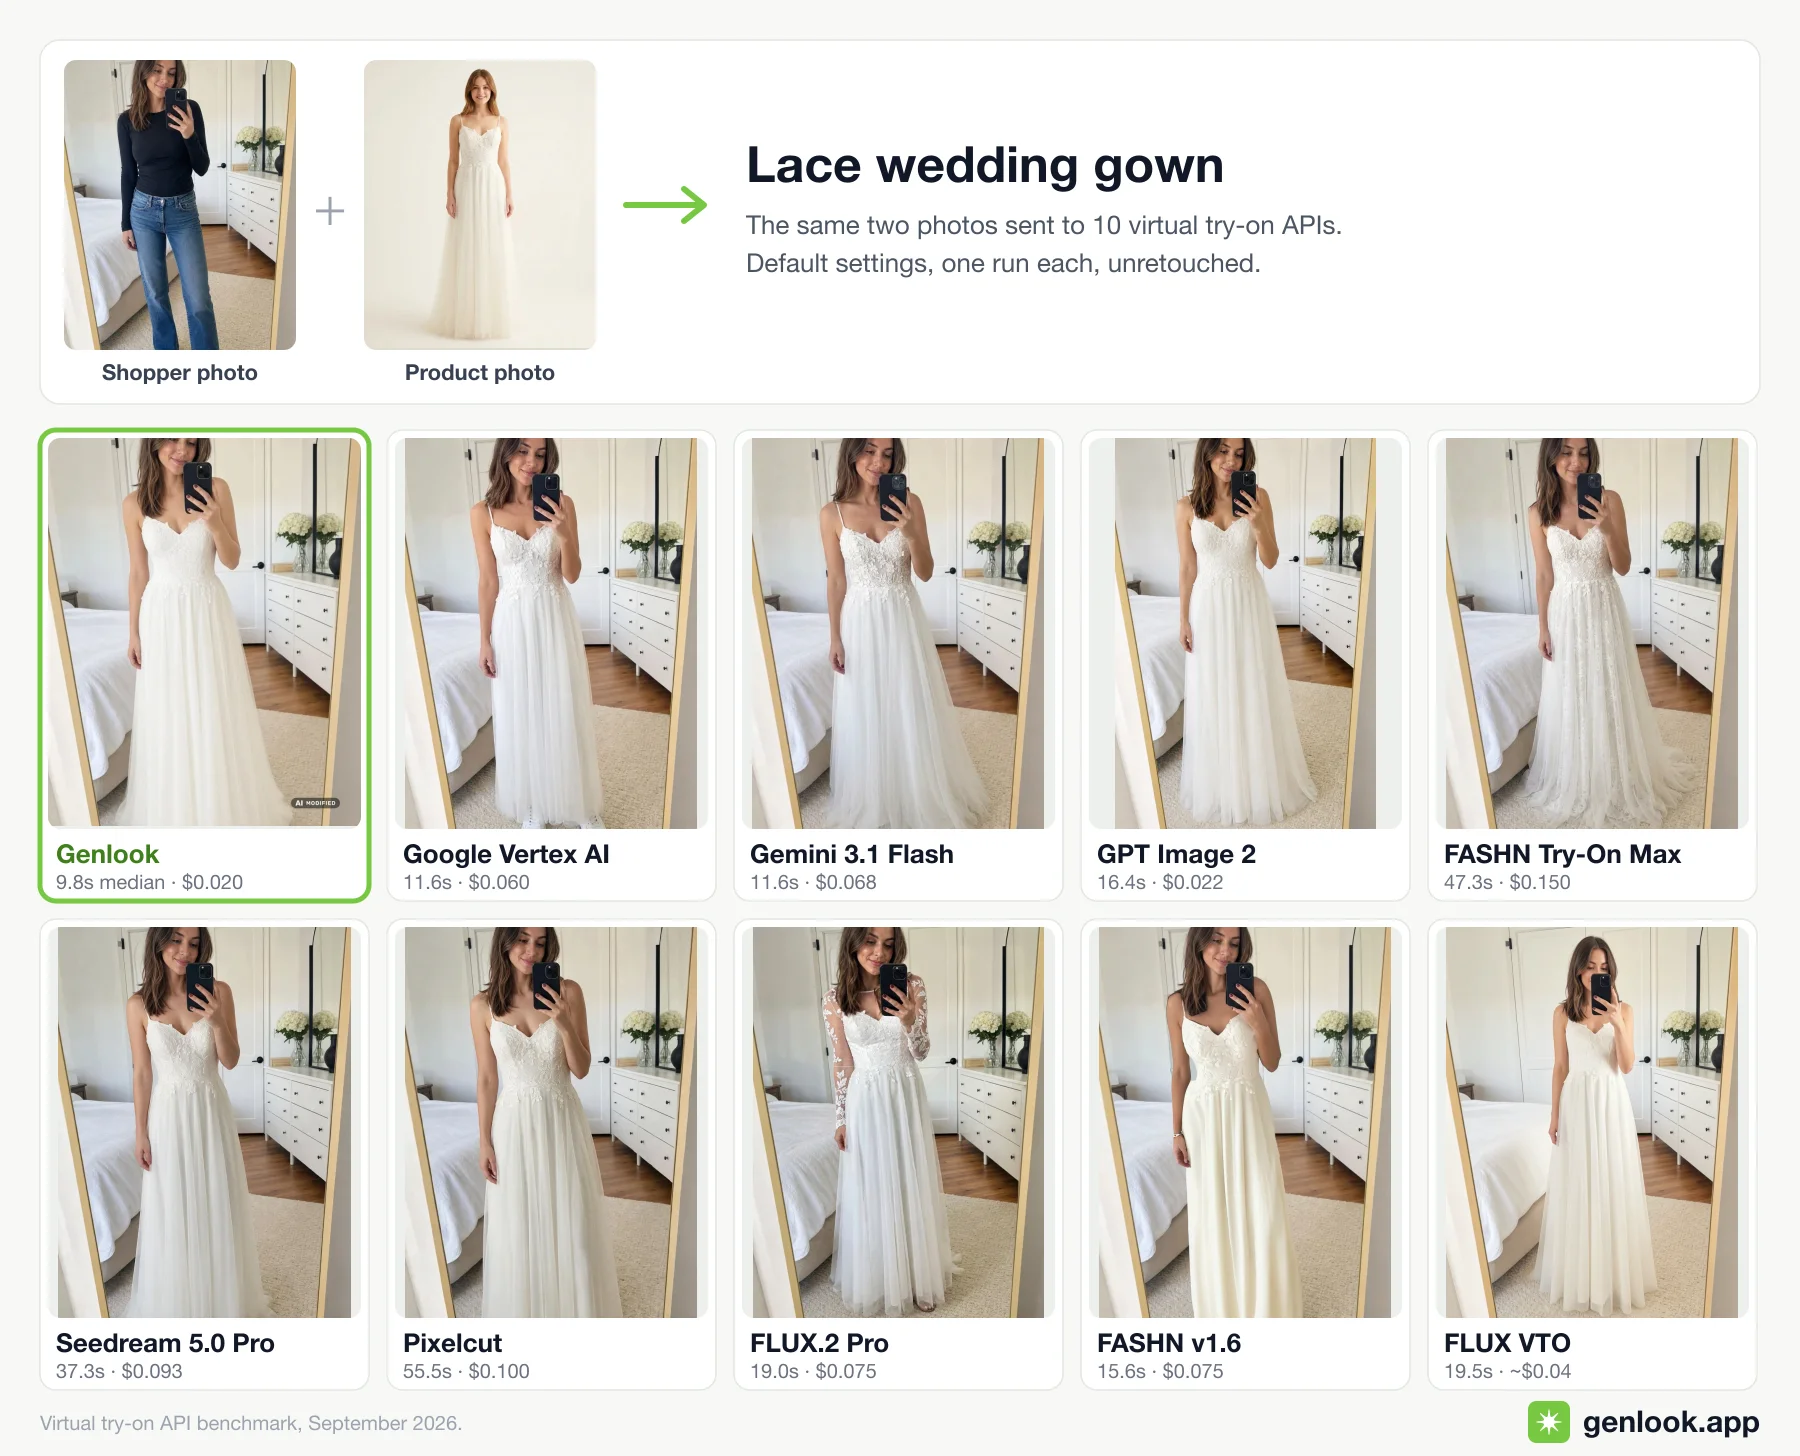The width and height of the screenshot is (1800, 1456).
Task: Click the "Virtual try-on API benchmark, September 2026." footer
Action: (251, 1423)
